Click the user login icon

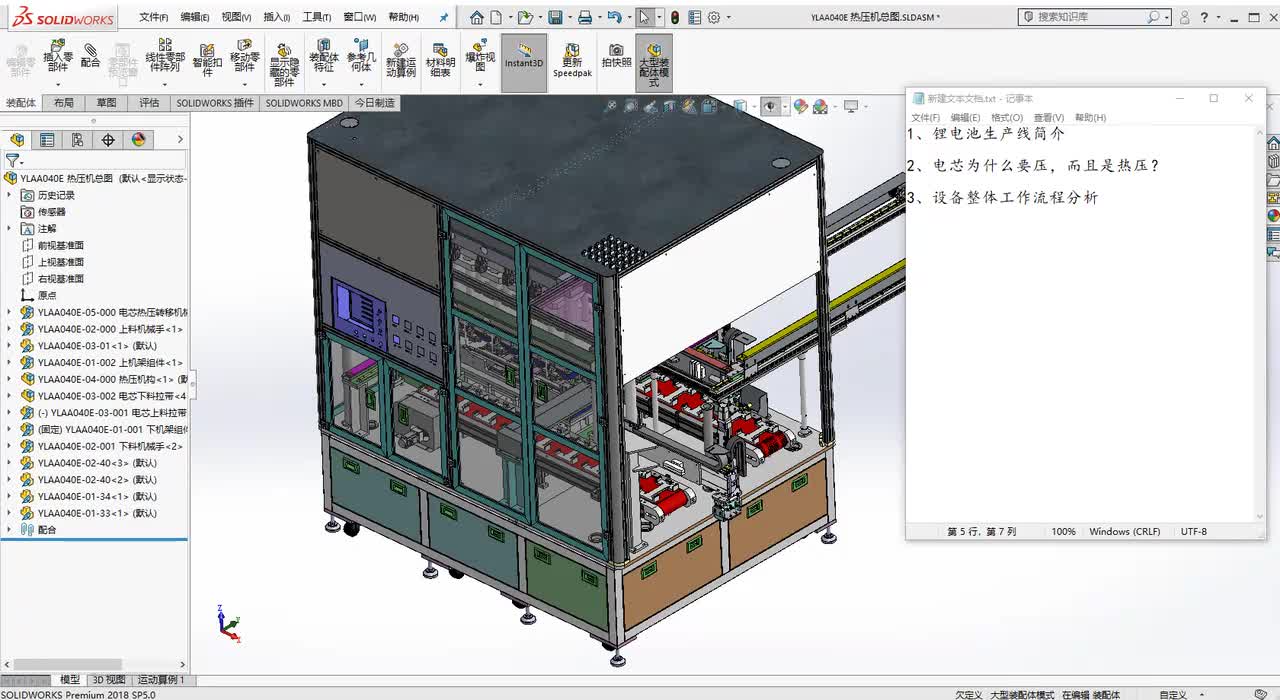1185,17
